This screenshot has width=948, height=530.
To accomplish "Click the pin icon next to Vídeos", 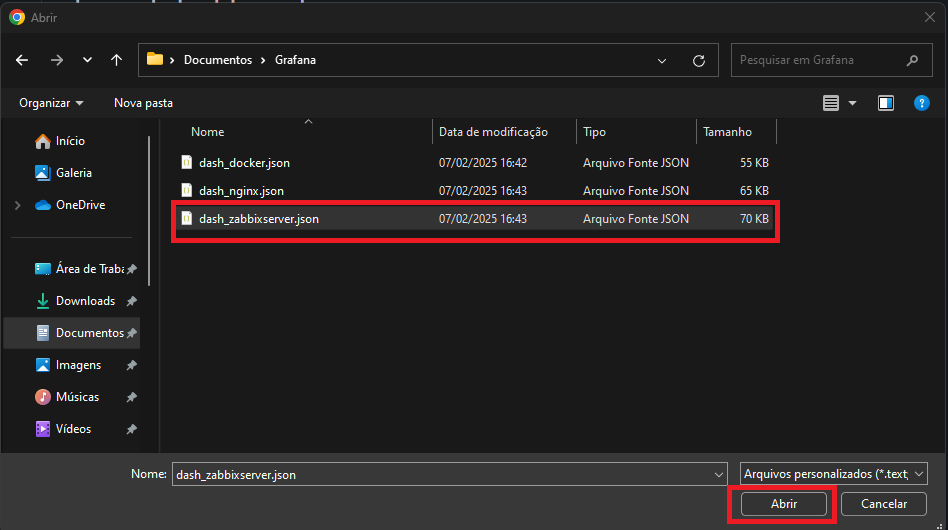I will 131,429.
